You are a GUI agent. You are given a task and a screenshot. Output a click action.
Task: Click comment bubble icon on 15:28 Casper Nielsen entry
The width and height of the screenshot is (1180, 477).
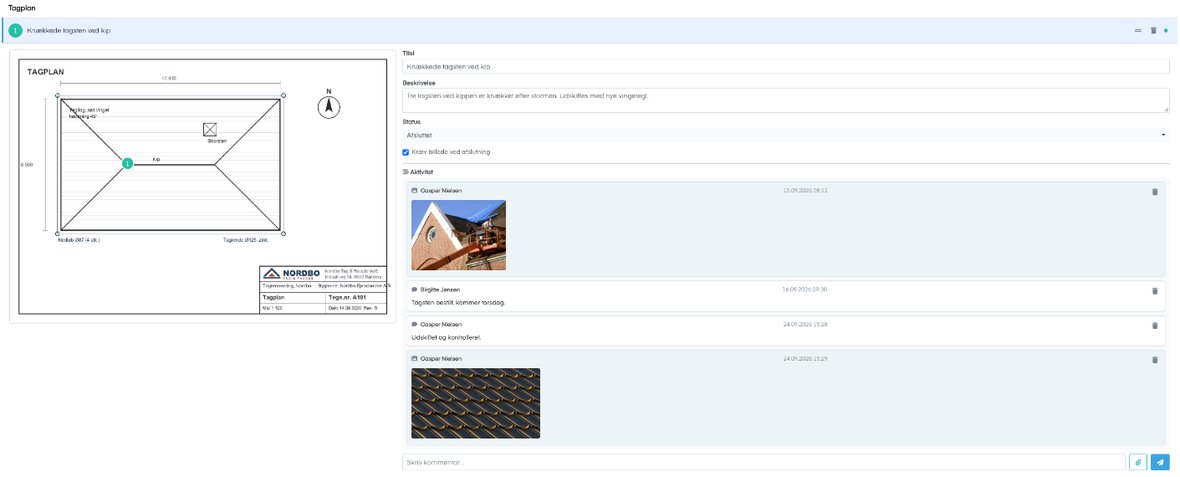[415, 324]
